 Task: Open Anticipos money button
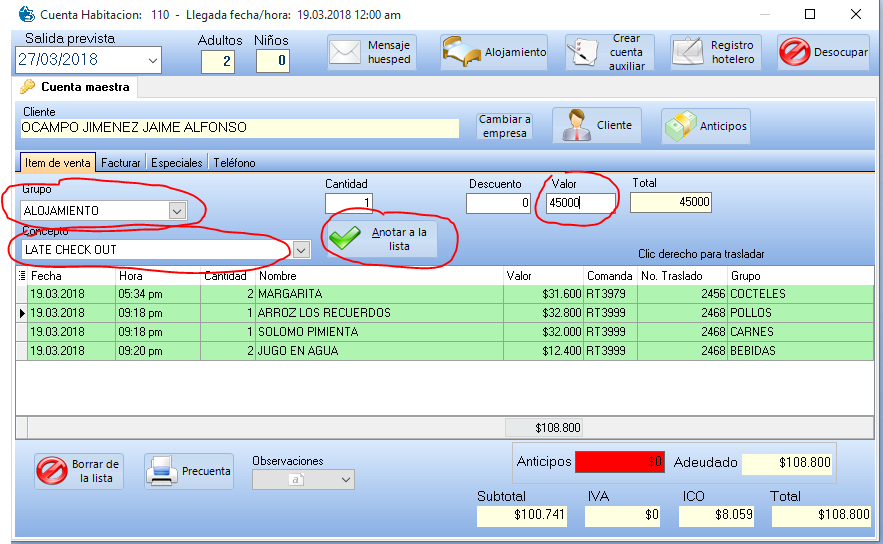pos(705,126)
